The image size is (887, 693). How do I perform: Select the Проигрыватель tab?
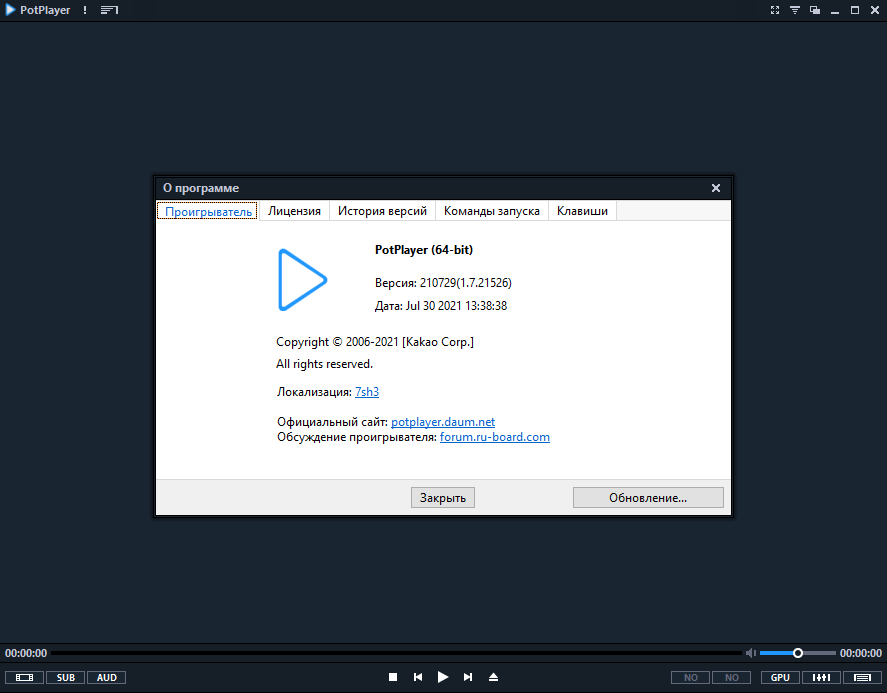click(208, 211)
